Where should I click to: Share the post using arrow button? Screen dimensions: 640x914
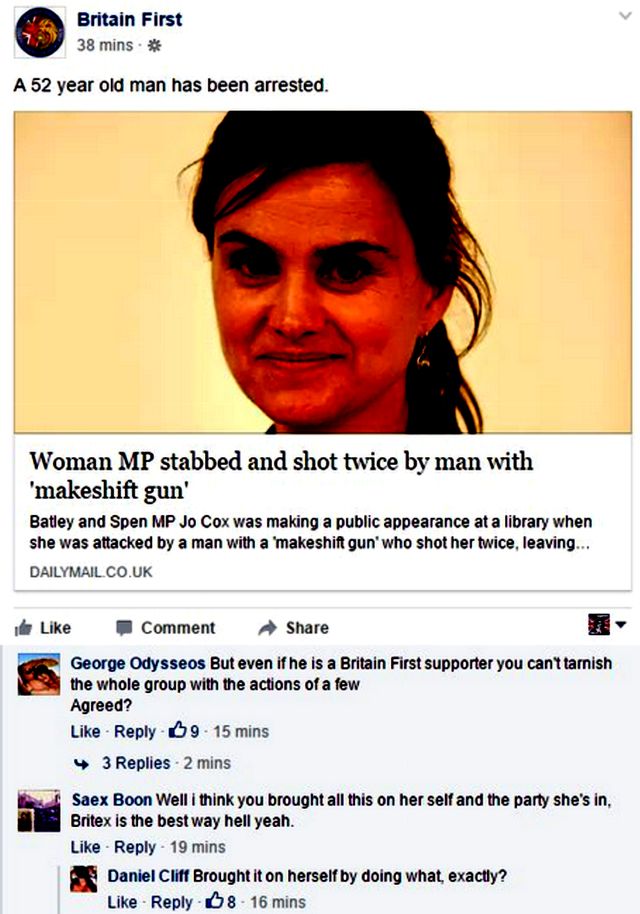point(293,628)
